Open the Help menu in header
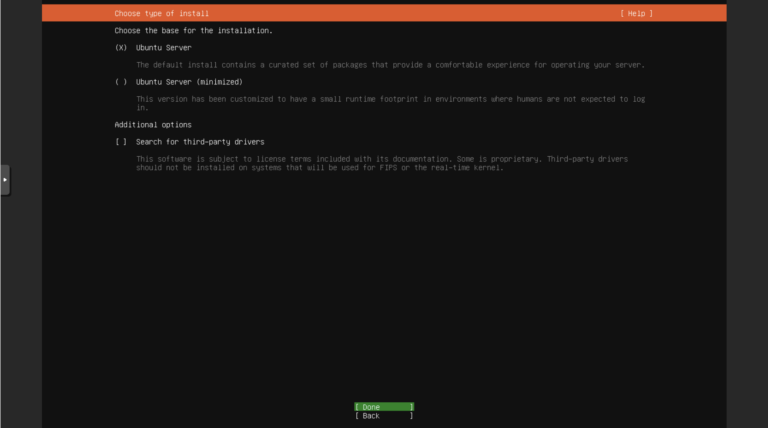768x428 pixels. click(x=636, y=13)
